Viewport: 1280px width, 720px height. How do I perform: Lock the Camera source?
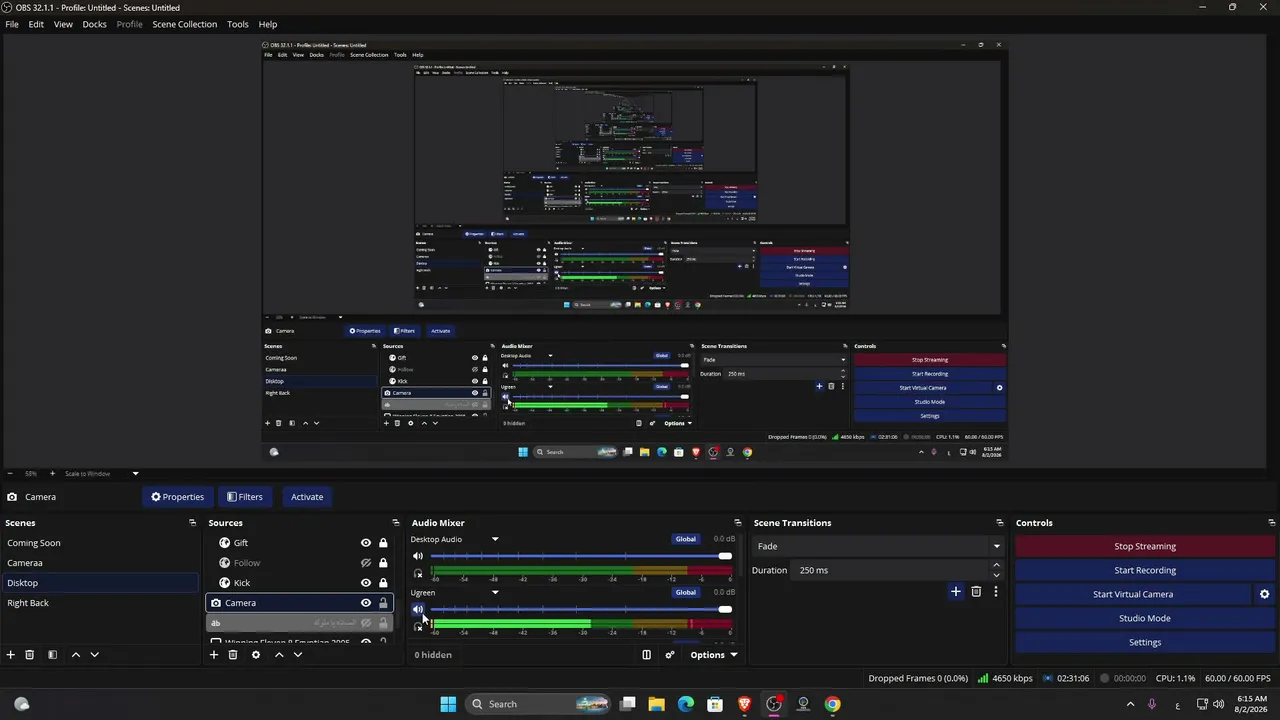383,603
